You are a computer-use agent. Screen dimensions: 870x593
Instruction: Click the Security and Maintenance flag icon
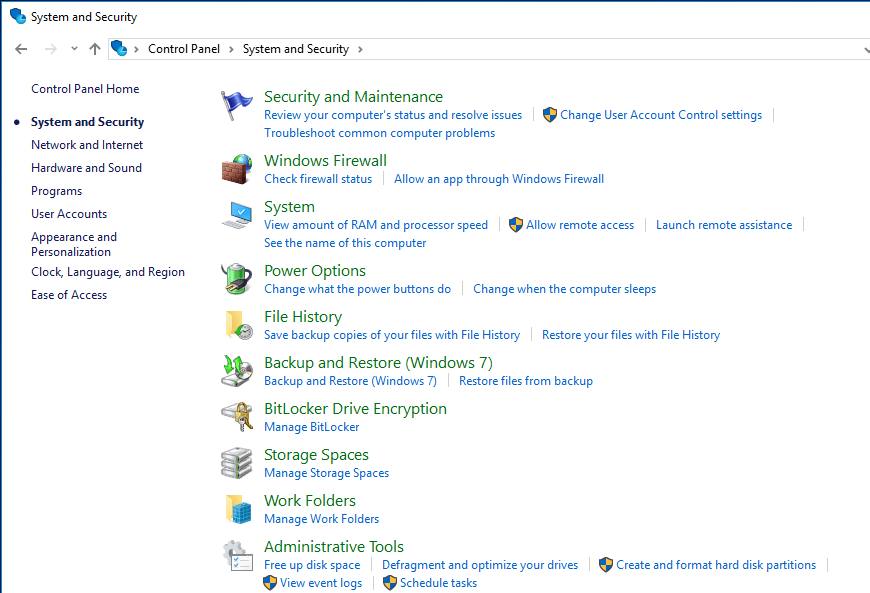point(237,105)
